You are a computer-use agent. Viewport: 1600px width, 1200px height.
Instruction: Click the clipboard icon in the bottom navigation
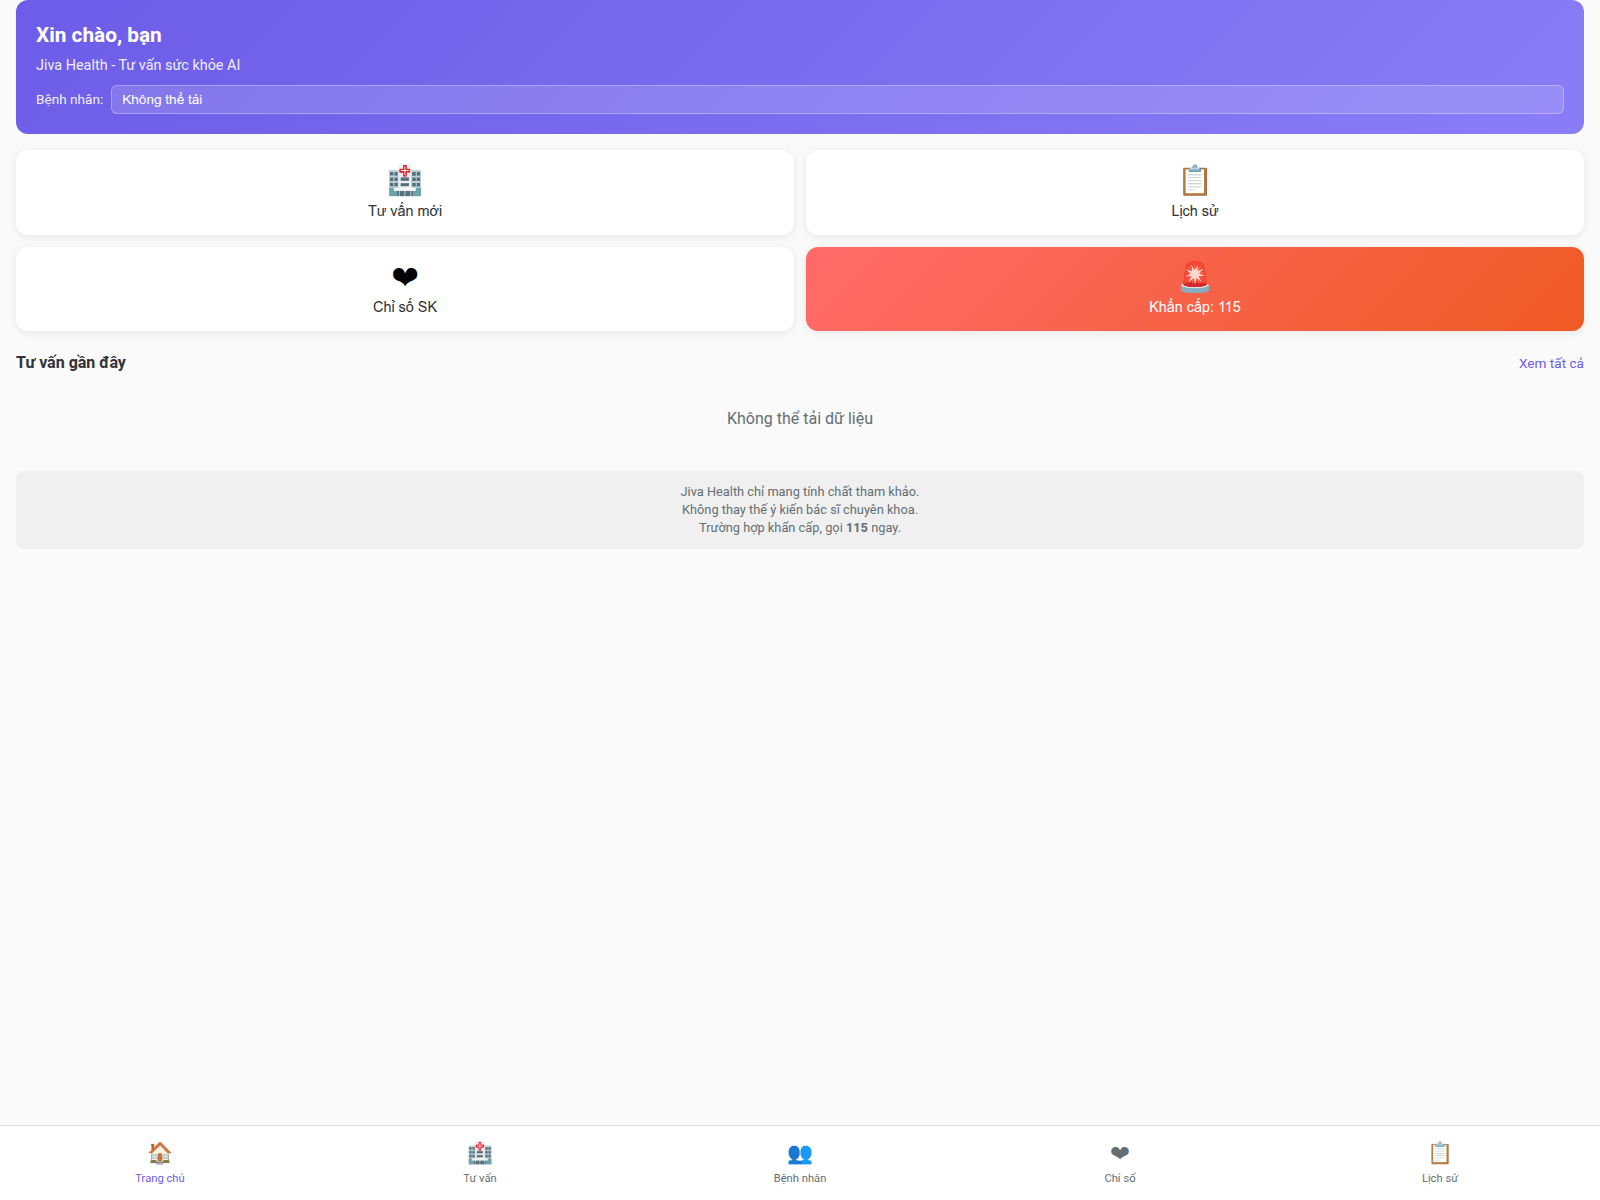coord(1440,1153)
